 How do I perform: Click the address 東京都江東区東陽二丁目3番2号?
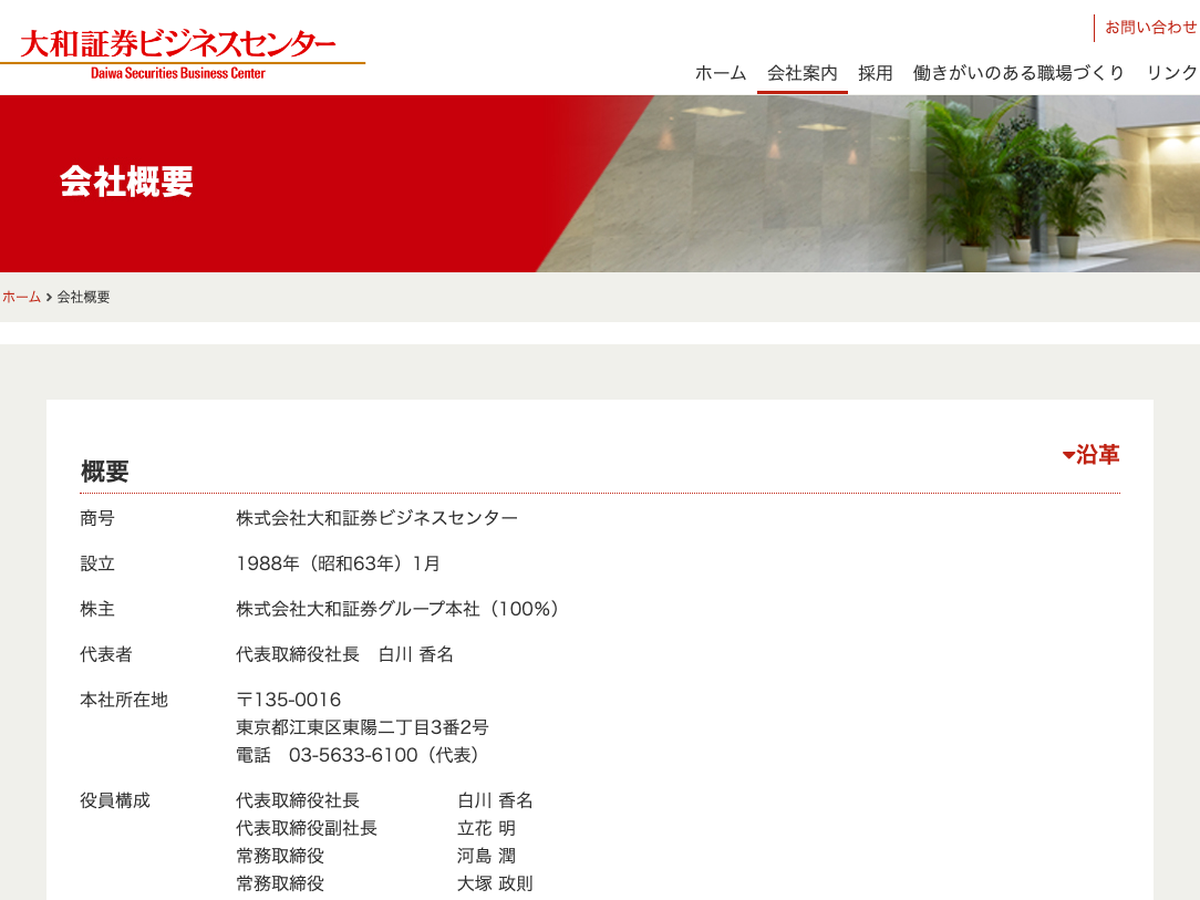362,727
